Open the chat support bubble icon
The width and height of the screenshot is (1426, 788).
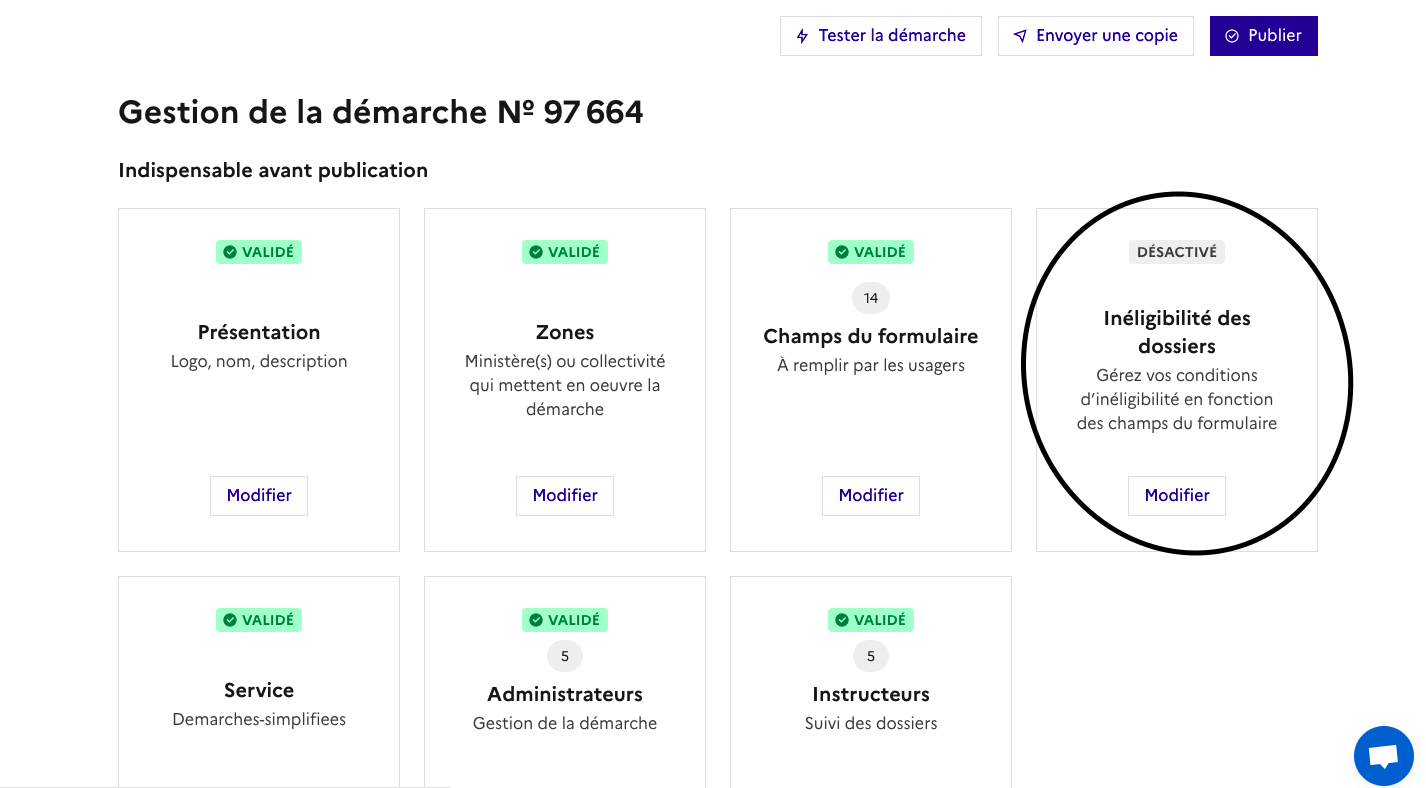click(1383, 756)
